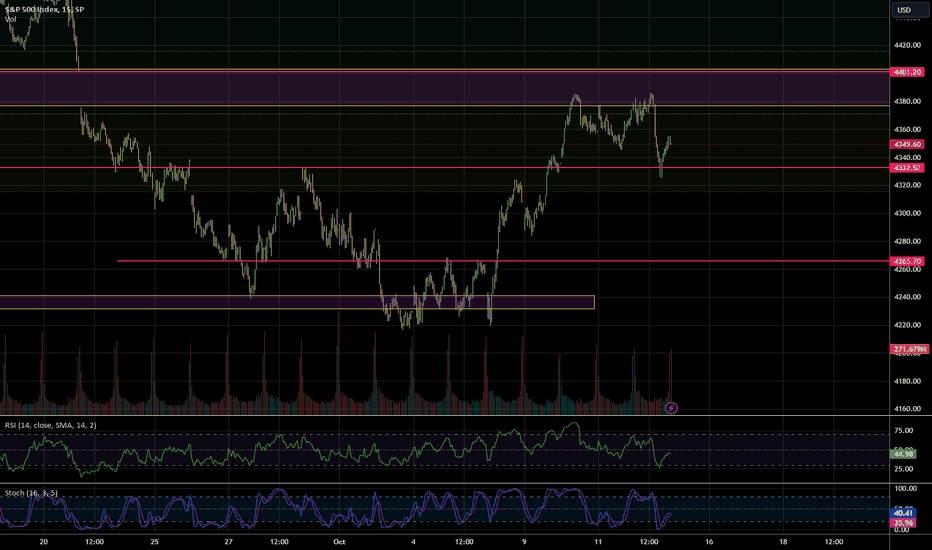Image resolution: width=932 pixels, height=550 pixels.
Task: Click the 4265.70 price line label
Action: coord(906,261)
